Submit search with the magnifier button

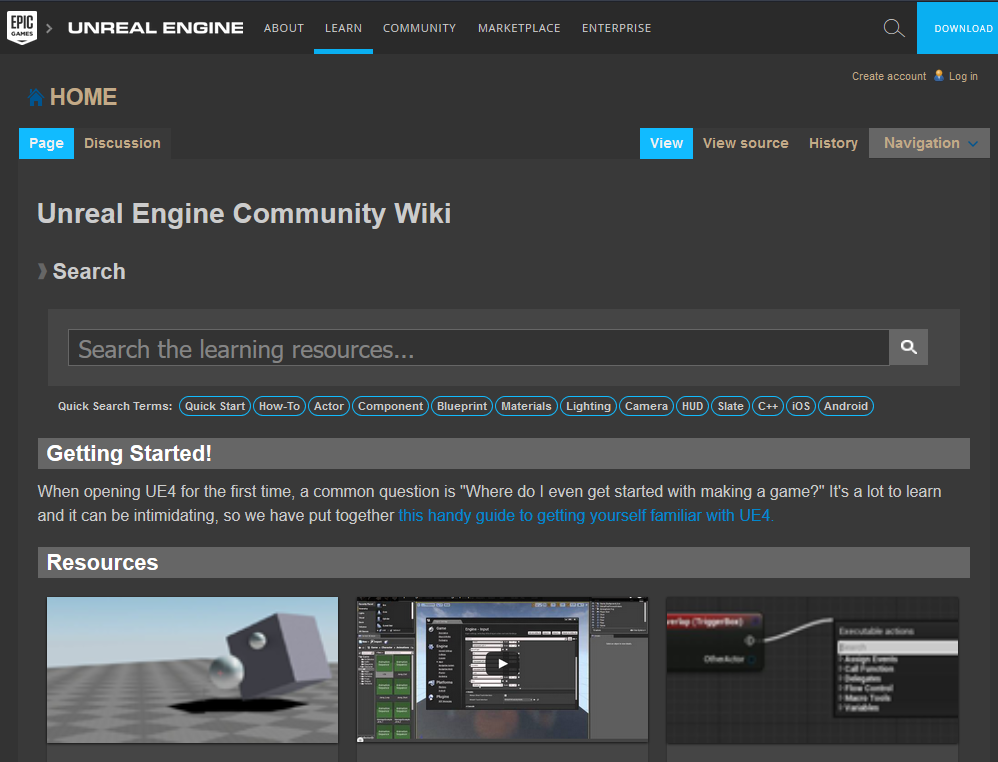coord(908,347)
